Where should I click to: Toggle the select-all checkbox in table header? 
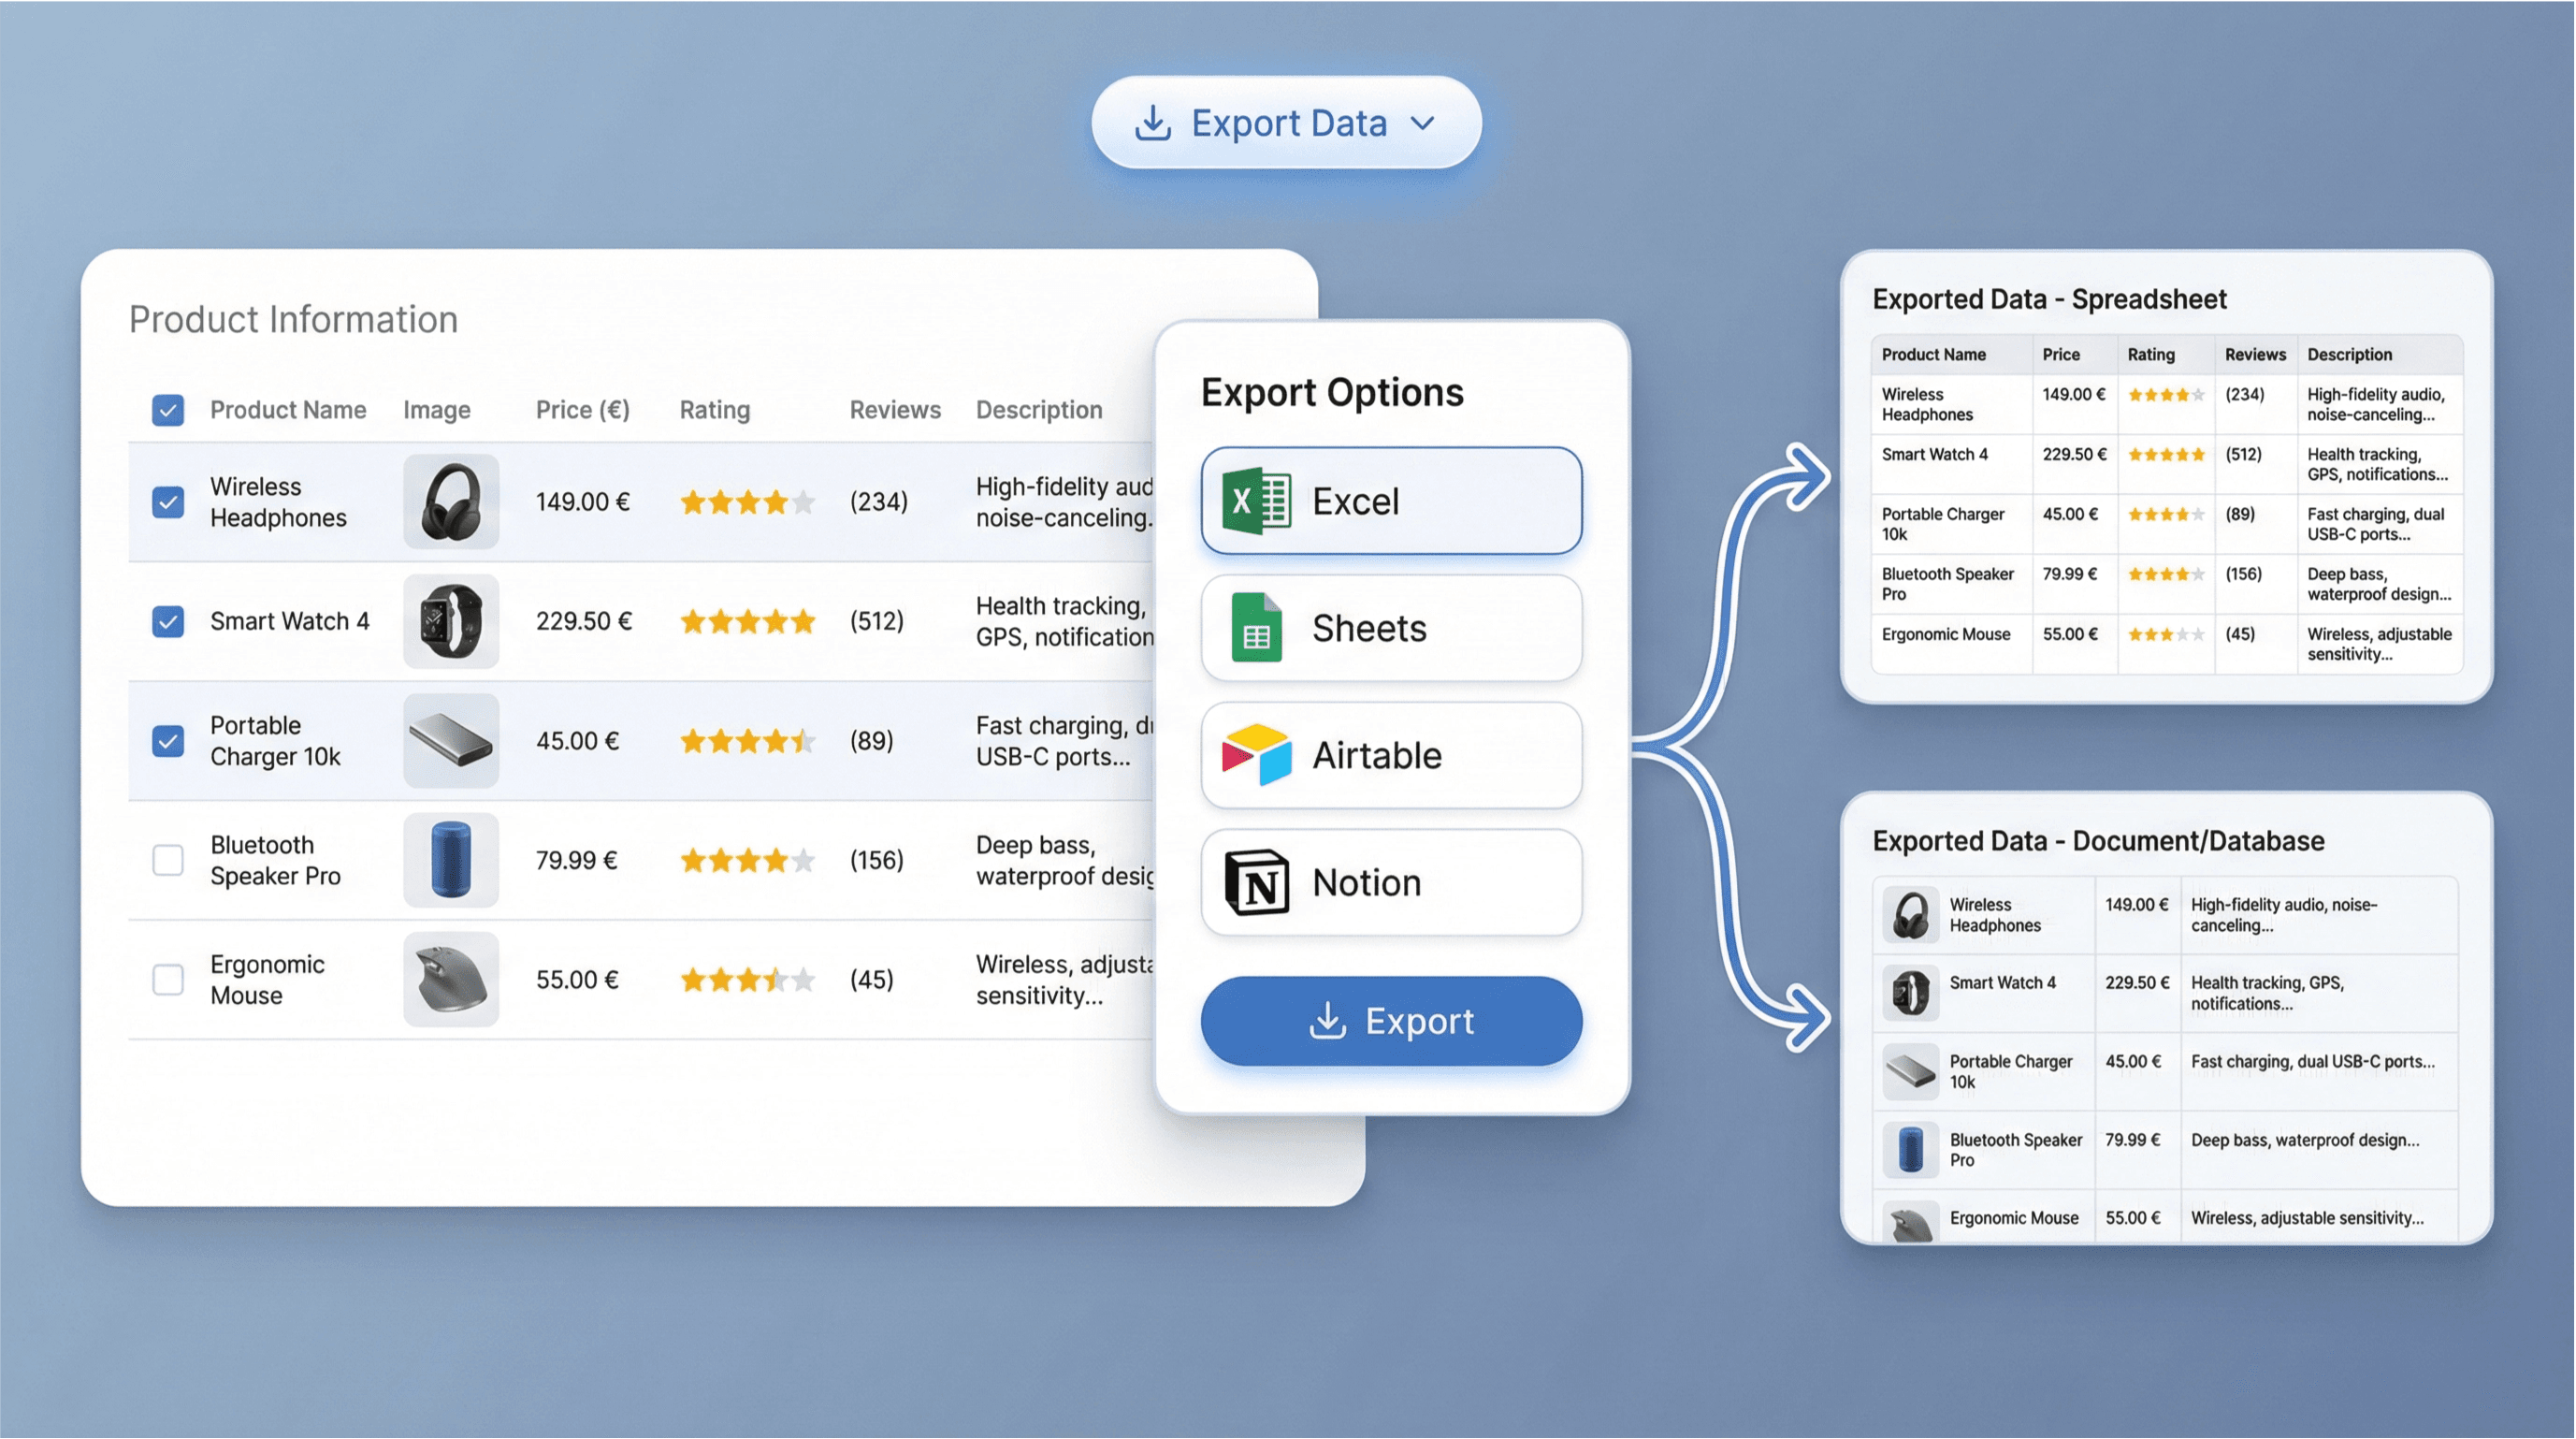(x=168, y=409)
